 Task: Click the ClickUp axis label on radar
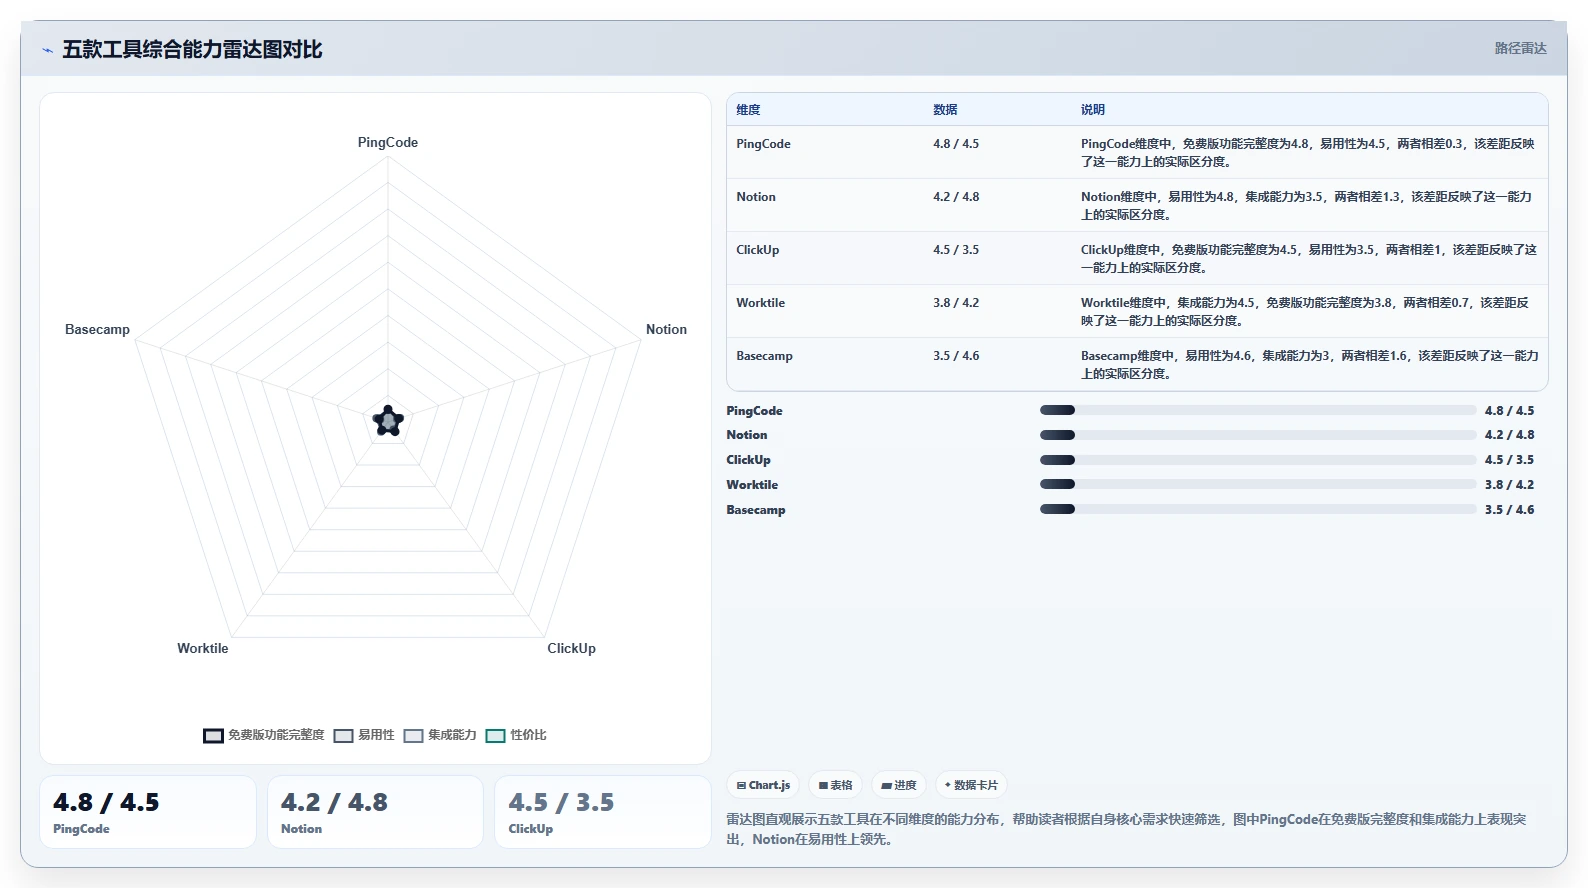[571, 648]
